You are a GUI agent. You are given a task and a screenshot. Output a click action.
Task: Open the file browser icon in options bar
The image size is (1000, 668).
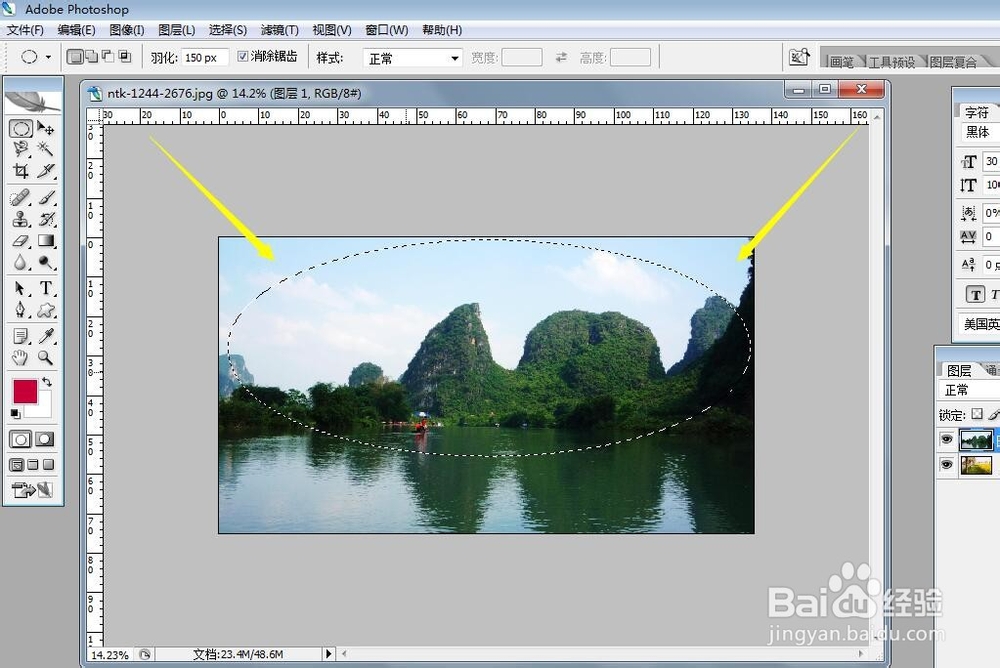[799, 57]
